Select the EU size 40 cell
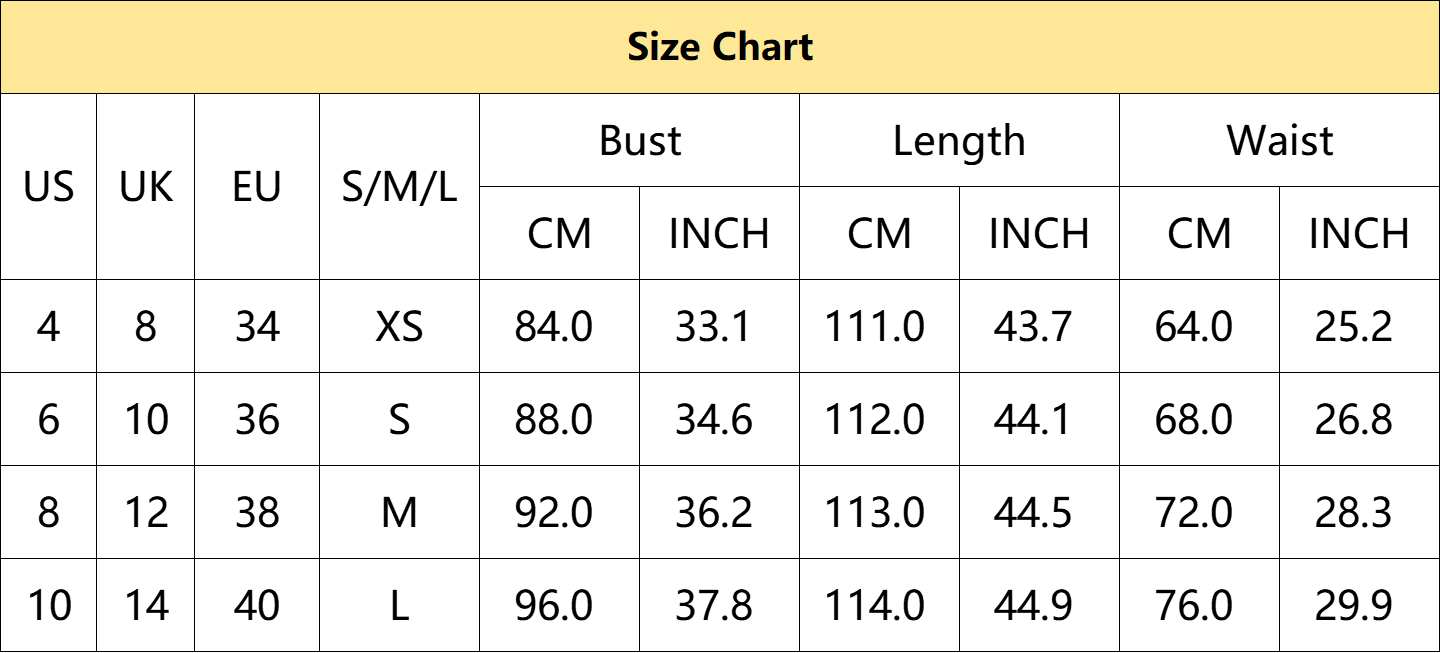This screenshot has height=653, width=1440. [x=257, y=606]
